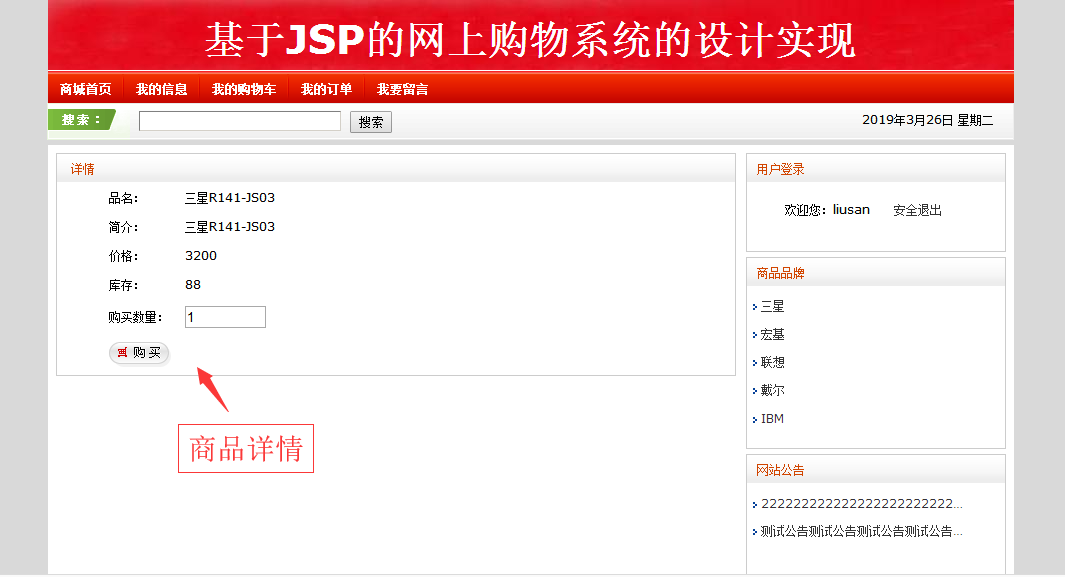The image size is (1065, 577).
Task: Click the 价格： label
Action: [x=124, y=256]
